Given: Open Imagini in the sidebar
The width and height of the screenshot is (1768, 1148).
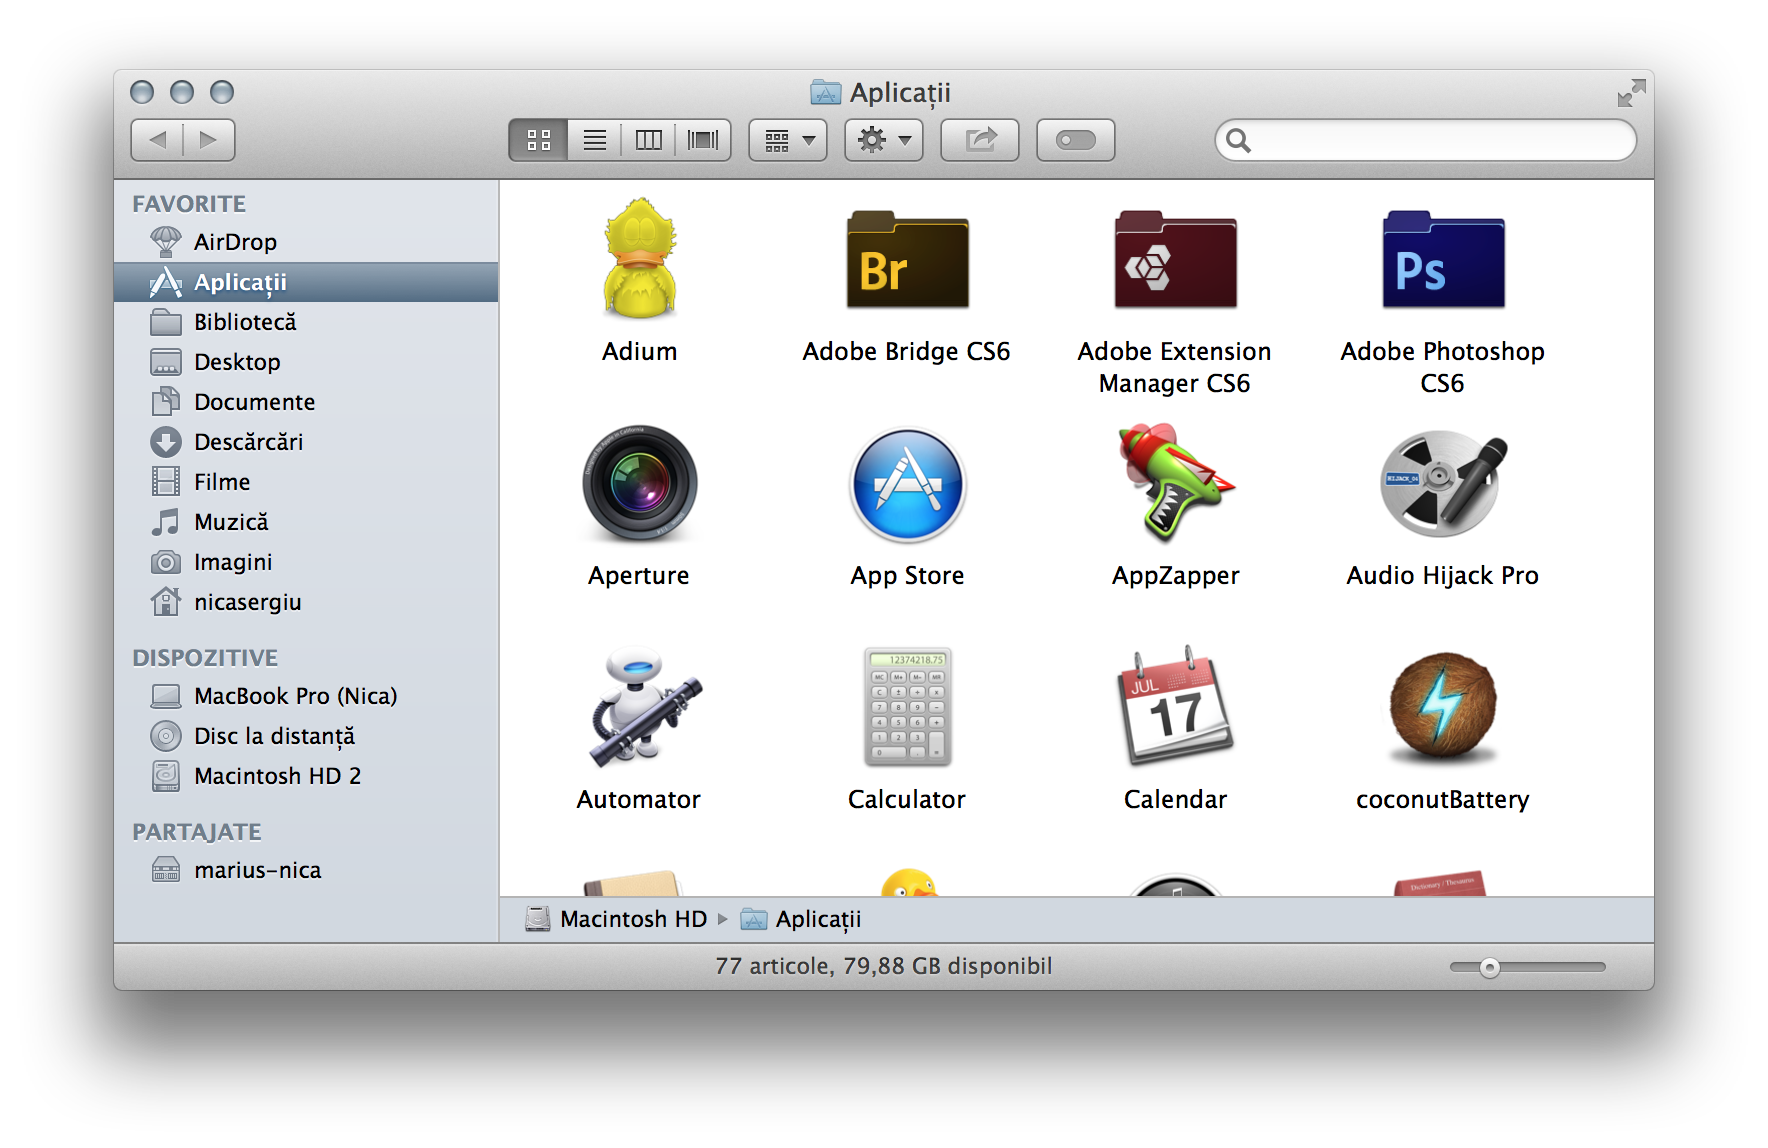Looking at the screenshot, I should click(306, 562).
